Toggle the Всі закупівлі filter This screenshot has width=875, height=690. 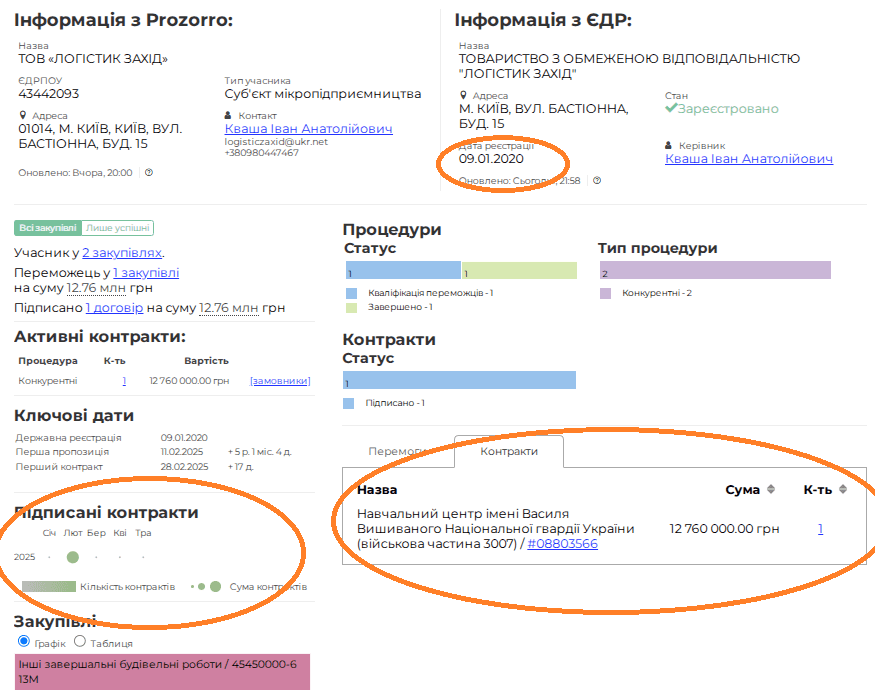click(x=47, y=228)
